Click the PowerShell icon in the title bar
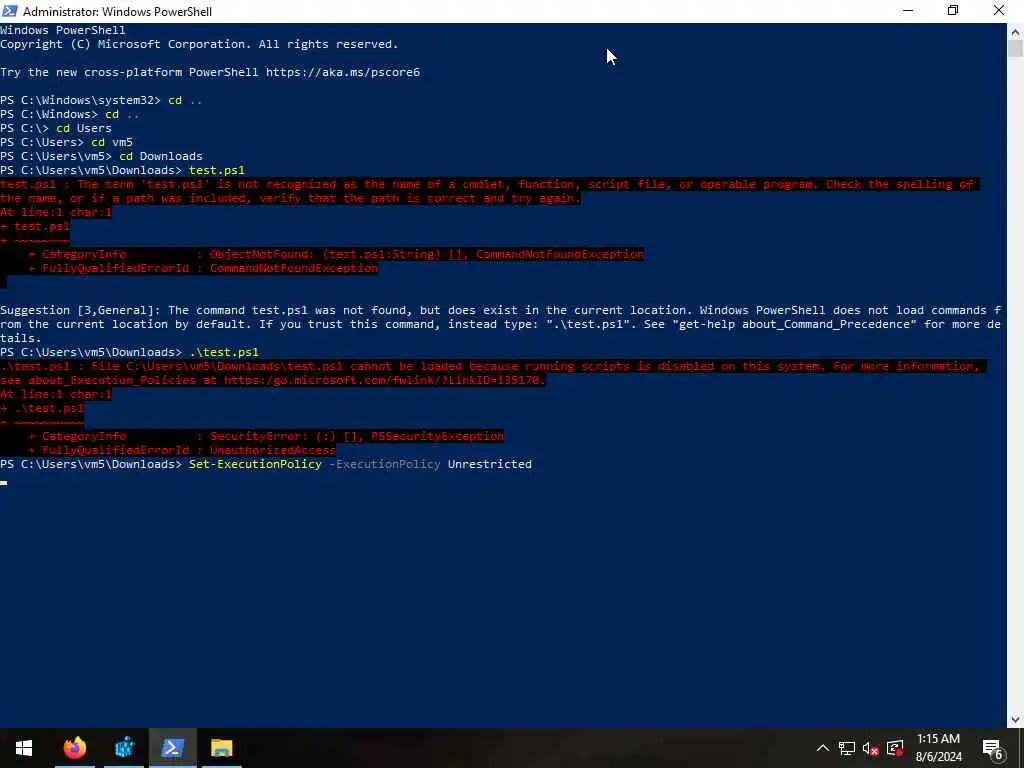The height and width of the screenshot is (768, 1024). 9,10
